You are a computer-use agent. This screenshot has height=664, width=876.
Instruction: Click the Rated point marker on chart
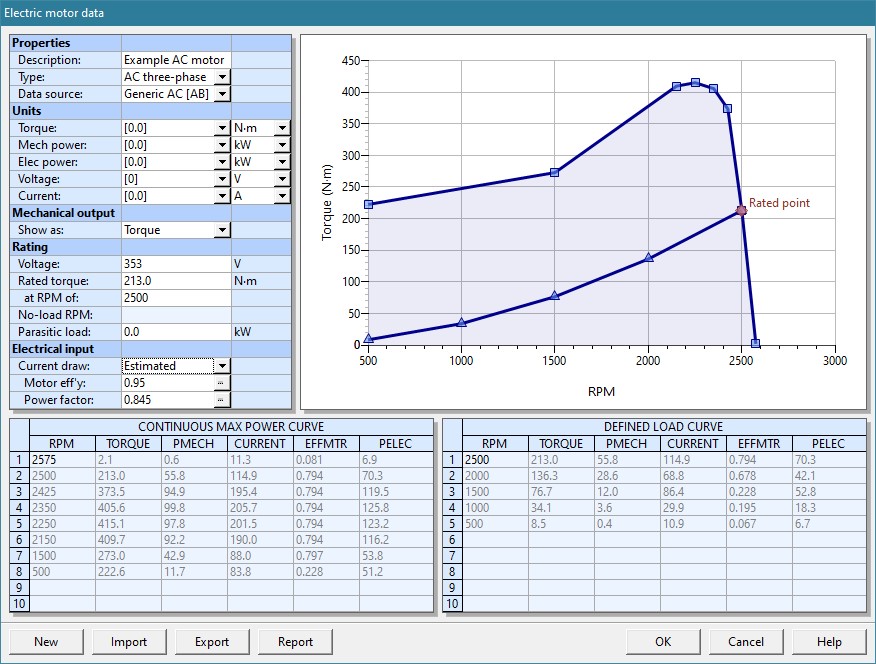click(741, 211)
